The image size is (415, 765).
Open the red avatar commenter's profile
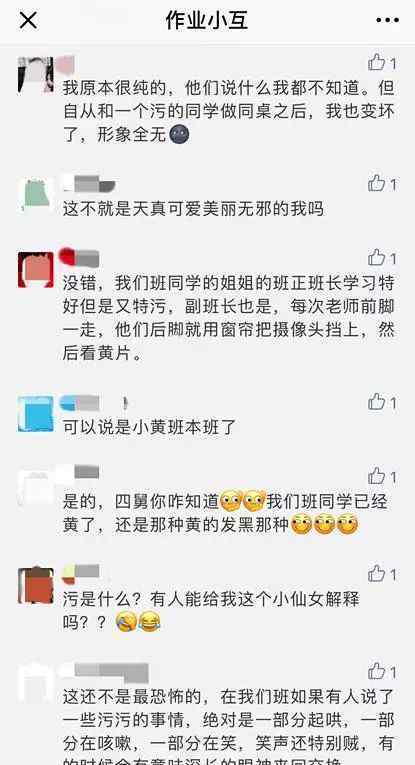[36, 269]
